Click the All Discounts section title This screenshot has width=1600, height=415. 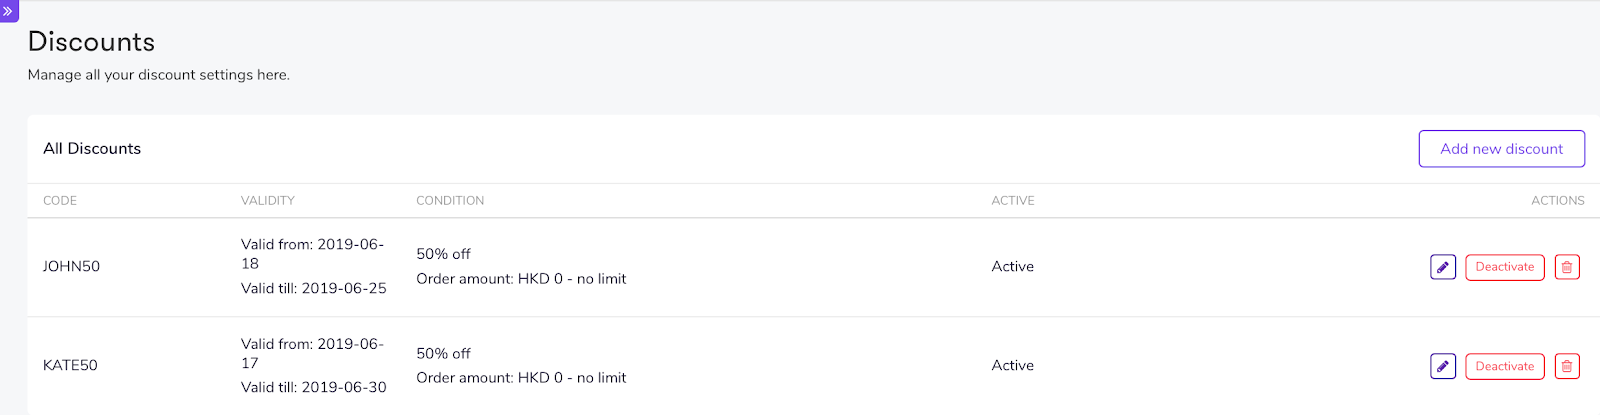[92, 149]
